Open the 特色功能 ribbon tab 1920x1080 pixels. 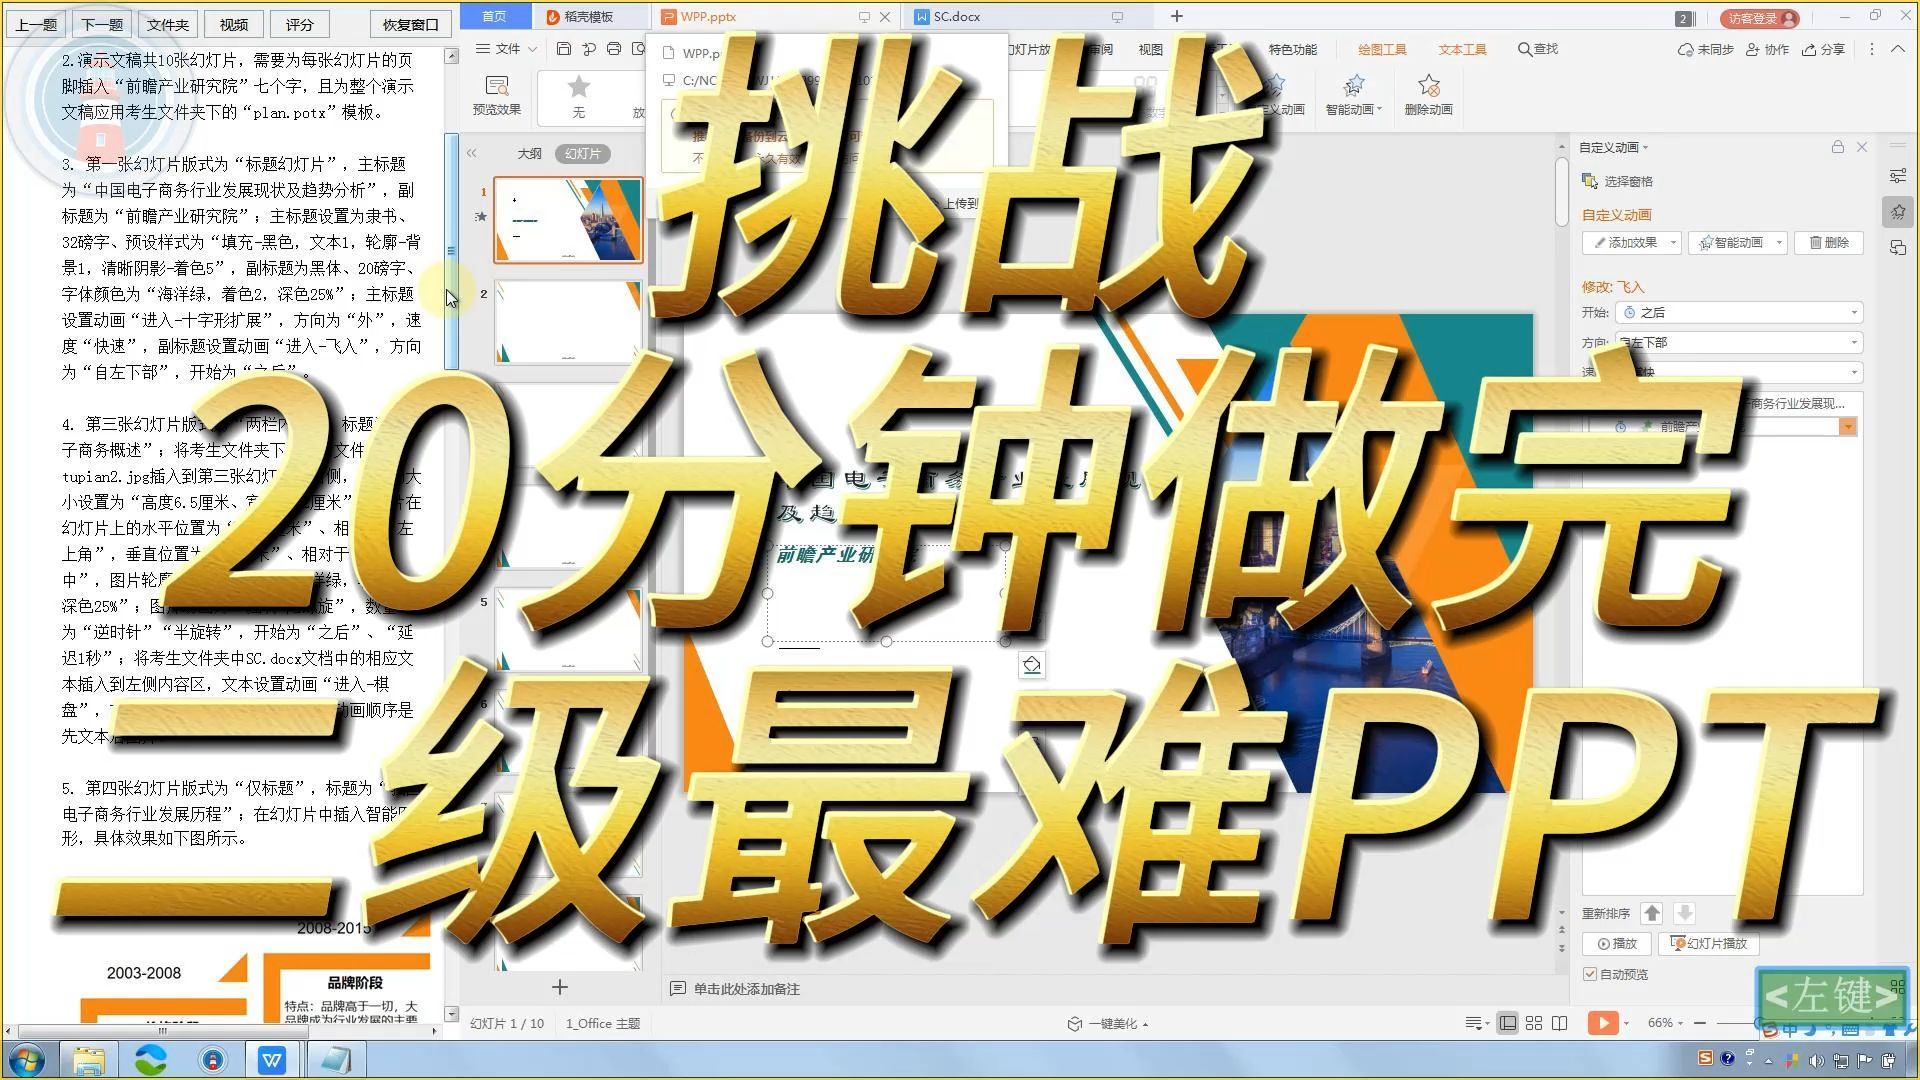1292,49
